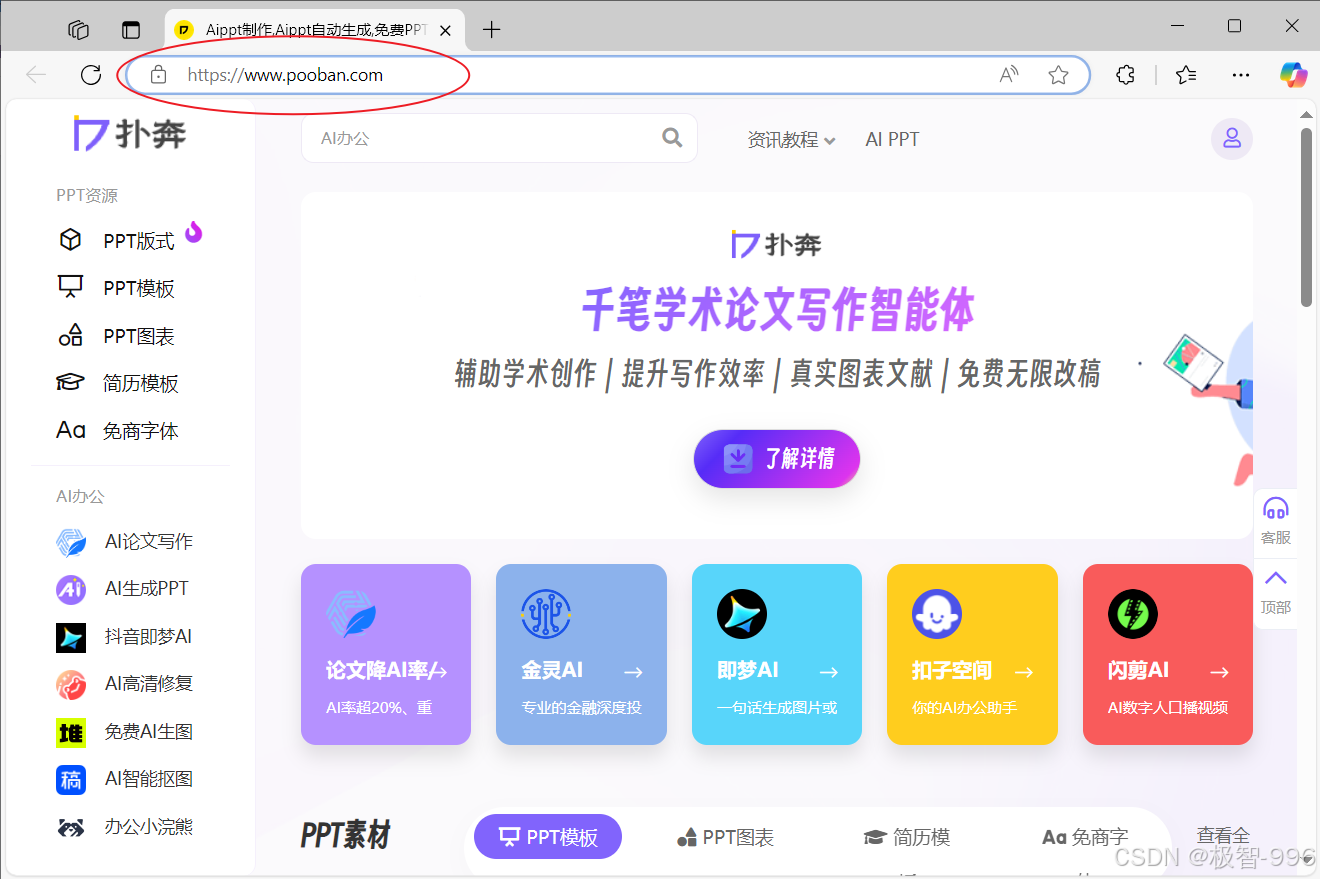Click the 千笔学术论文写作智能体 banner title

tap(777, 310)
